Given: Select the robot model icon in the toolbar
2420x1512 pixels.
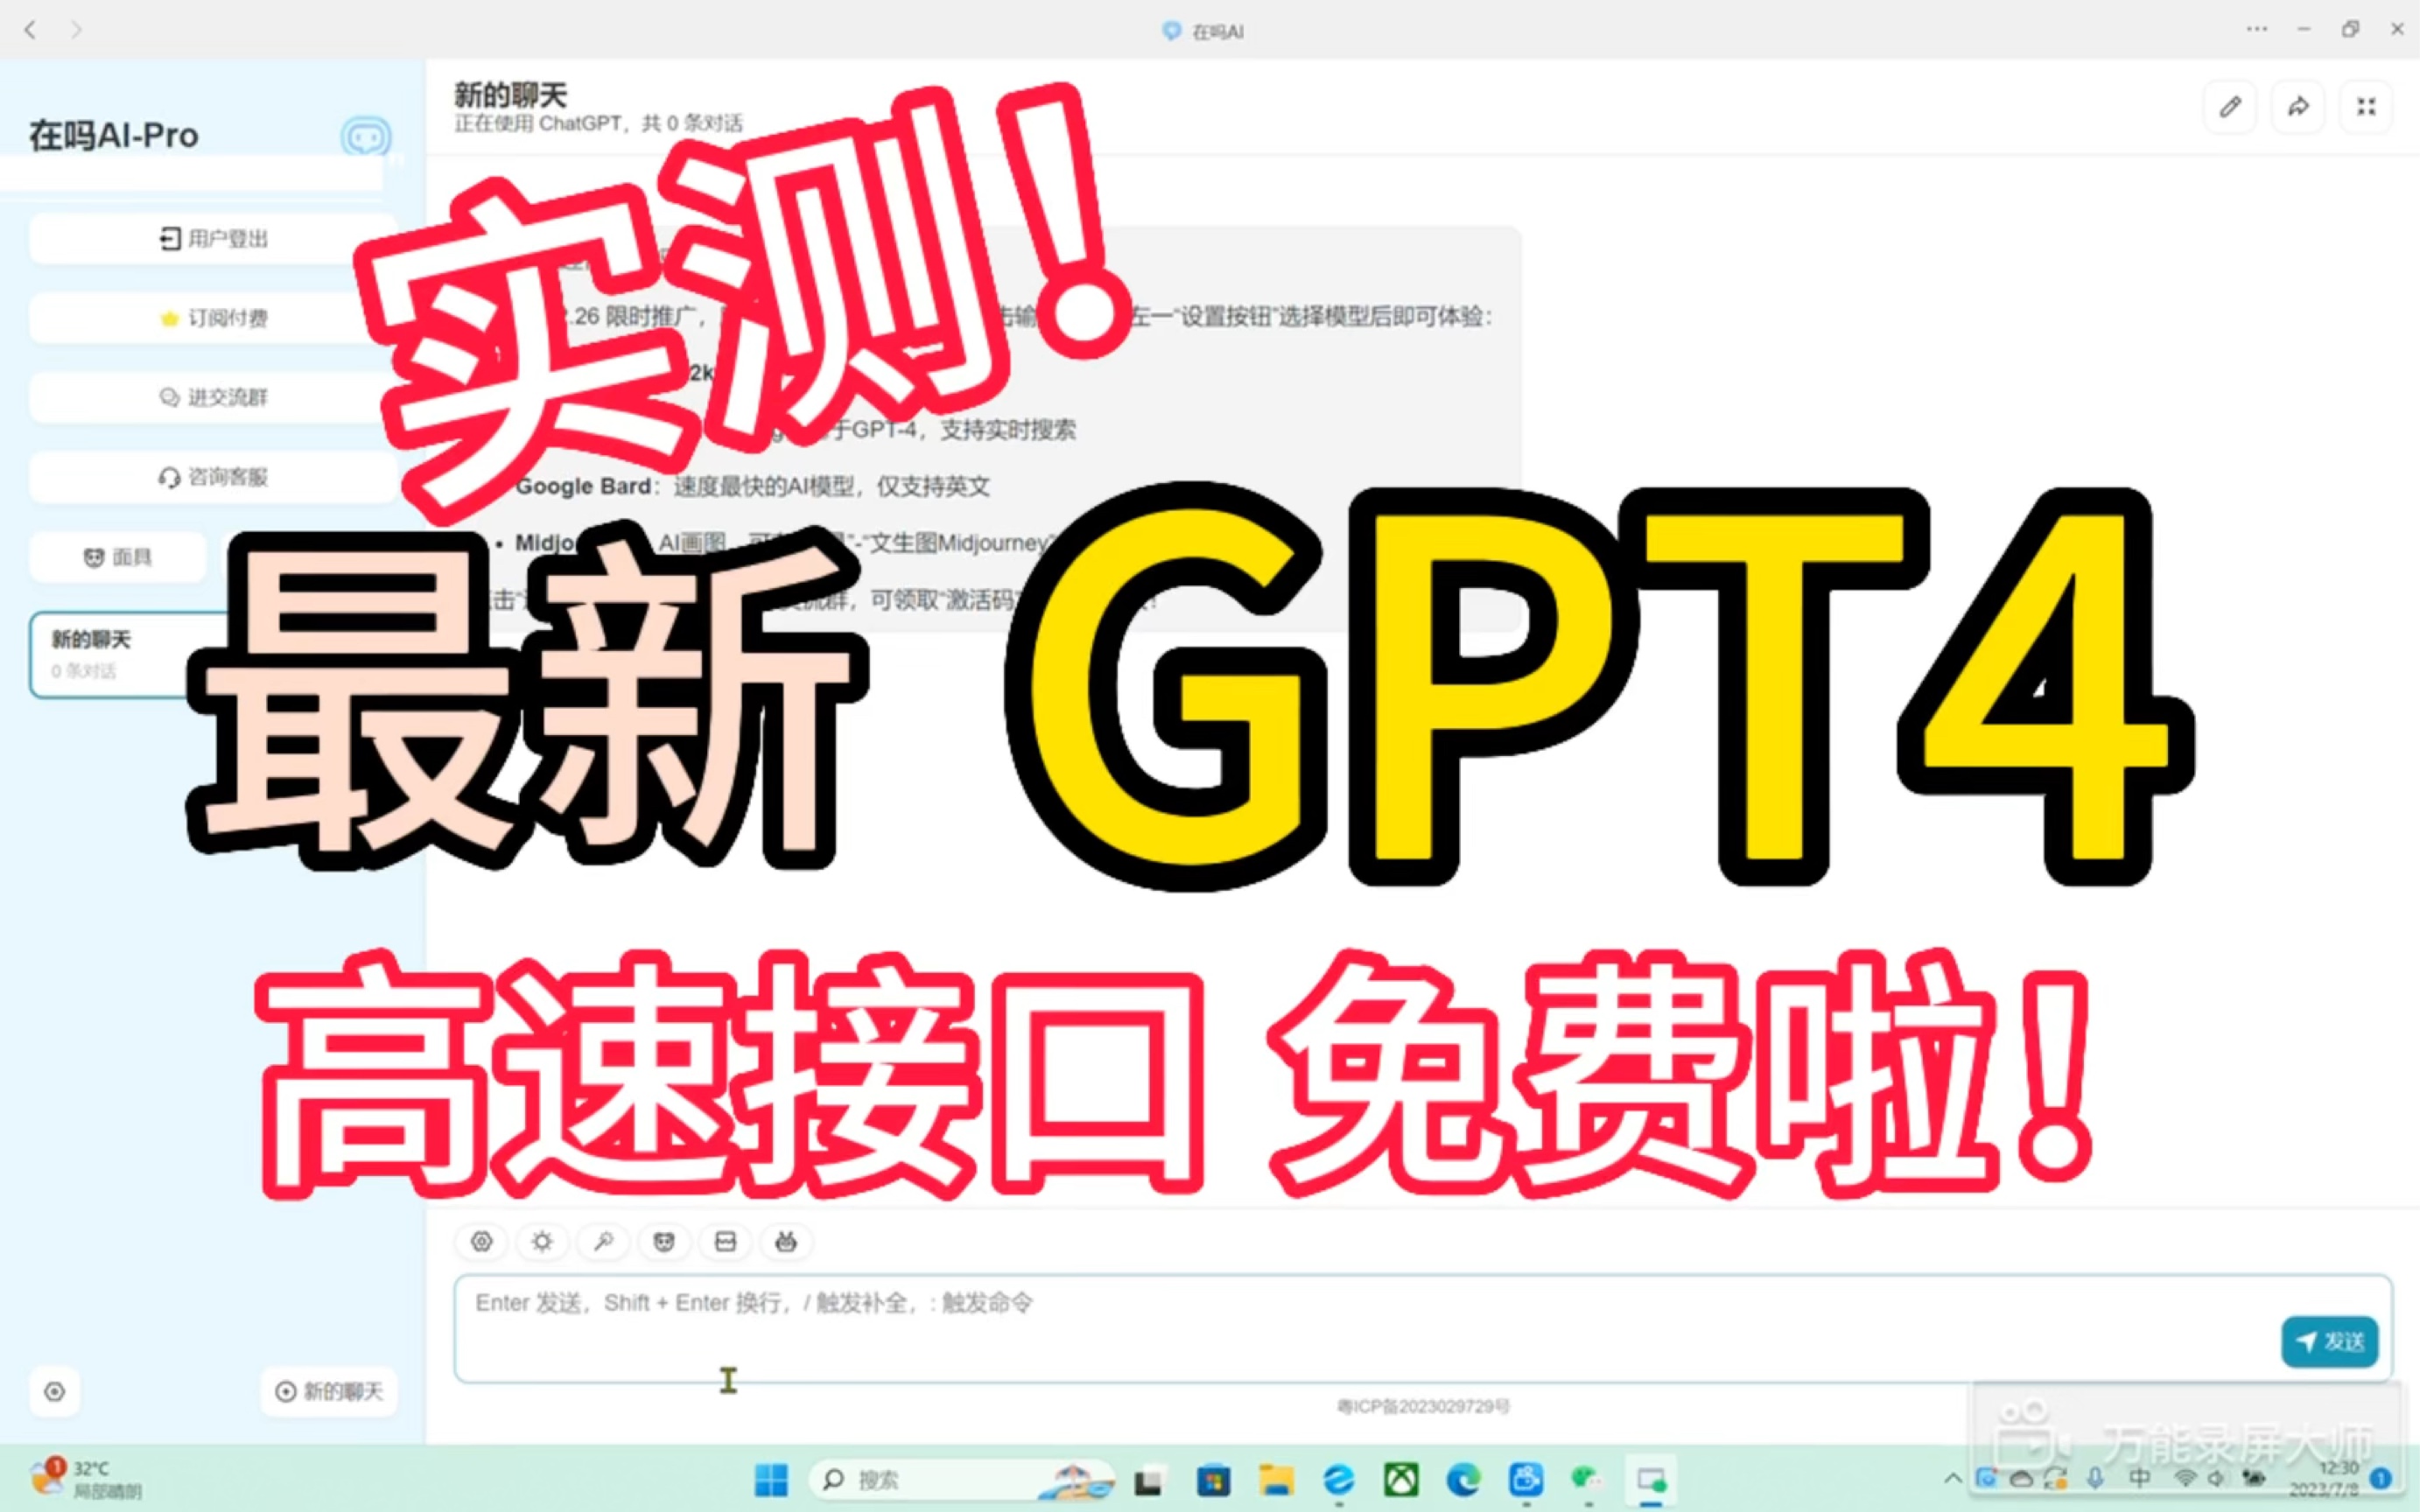Looking at the screenshot, I should (x=786, y=1242).
